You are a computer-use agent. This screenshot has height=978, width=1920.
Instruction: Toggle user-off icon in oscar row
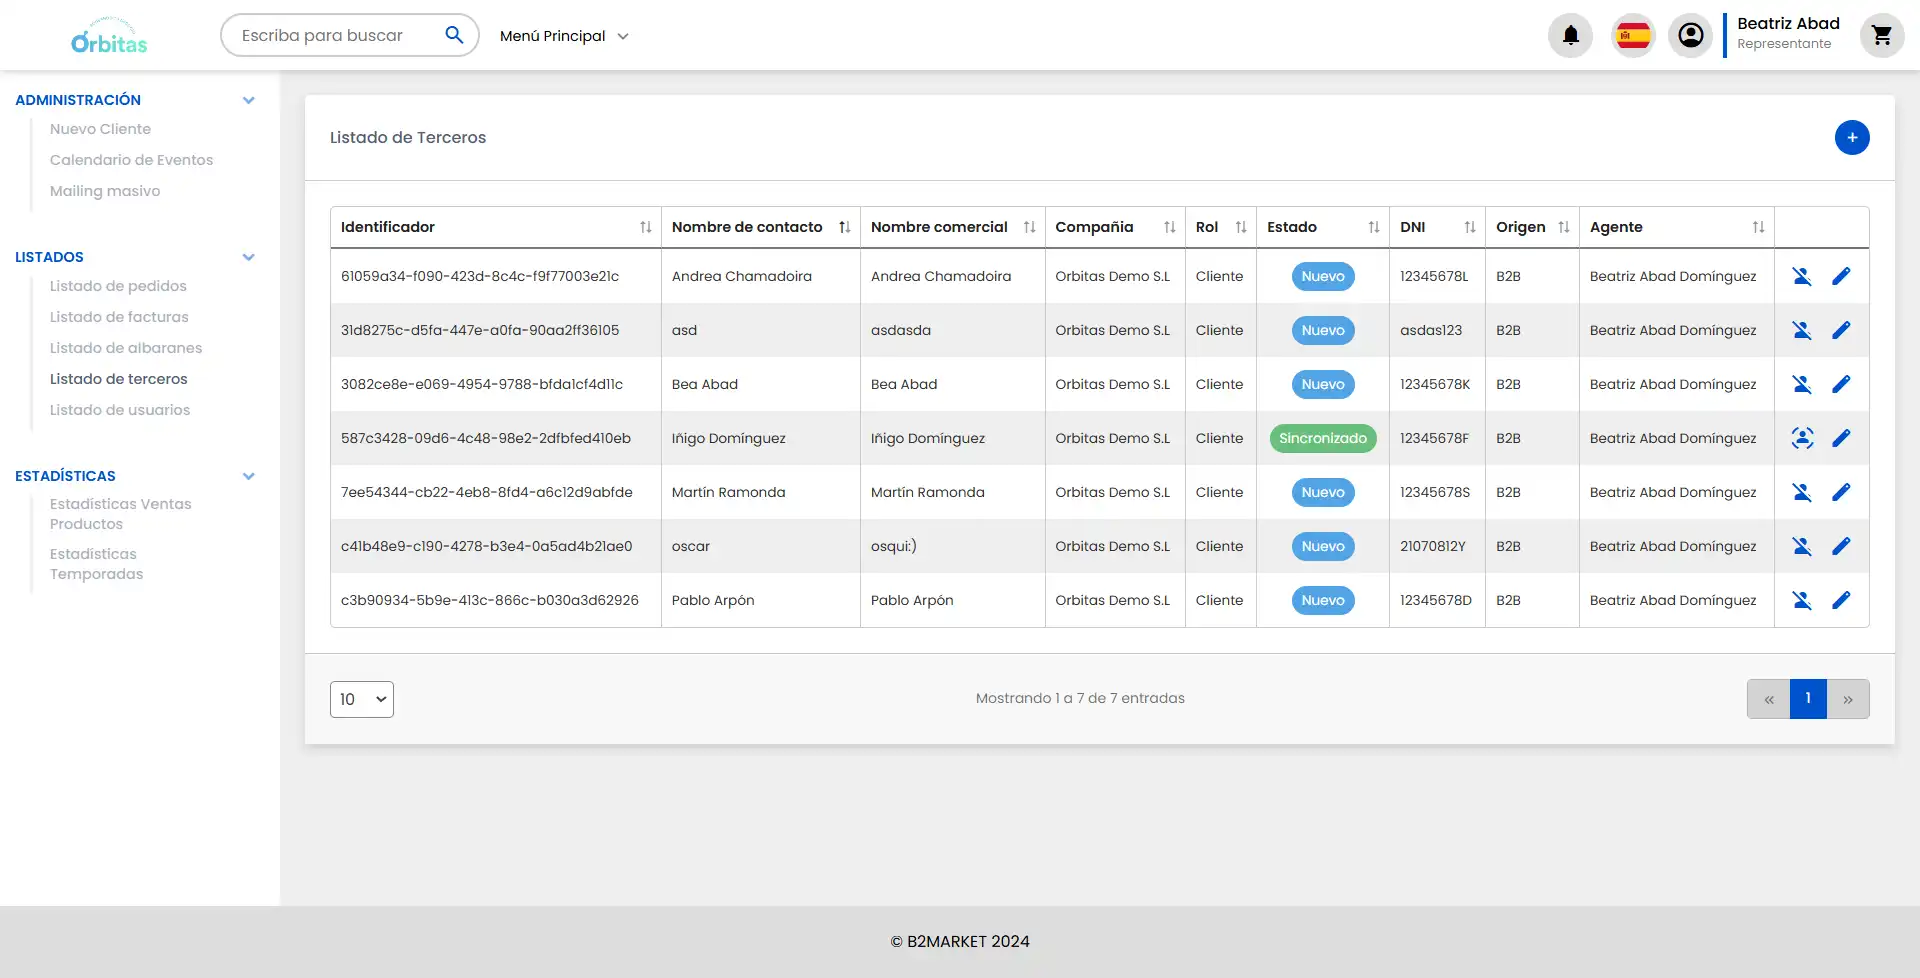1801,546
